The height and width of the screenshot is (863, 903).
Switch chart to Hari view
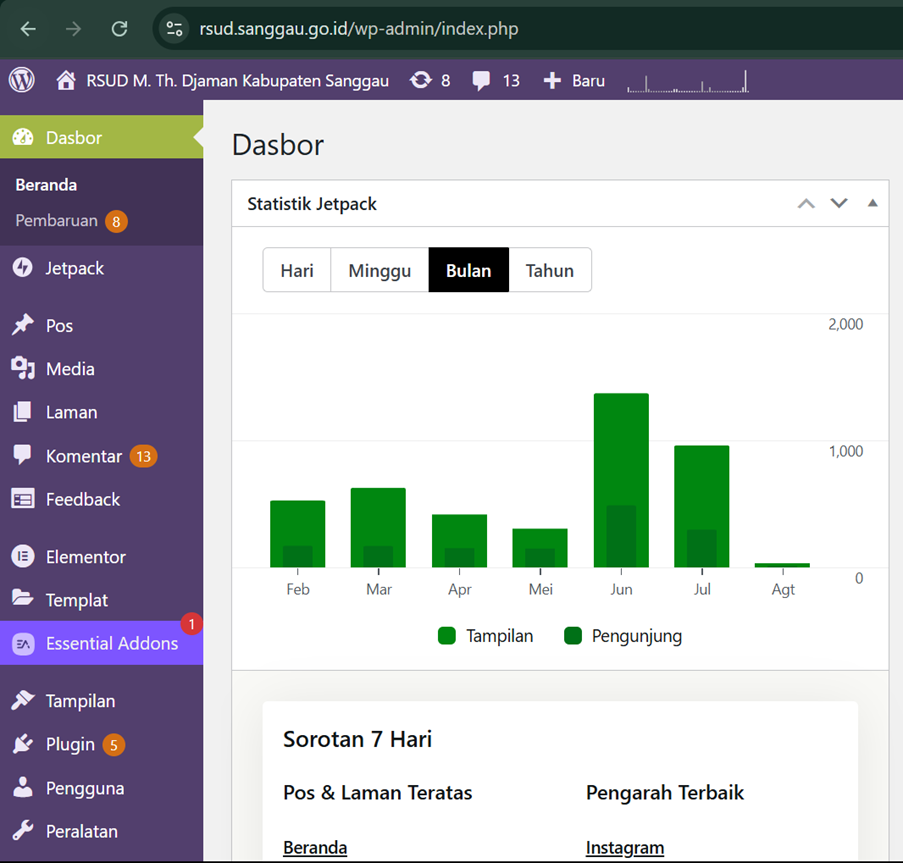pos(297,271)
